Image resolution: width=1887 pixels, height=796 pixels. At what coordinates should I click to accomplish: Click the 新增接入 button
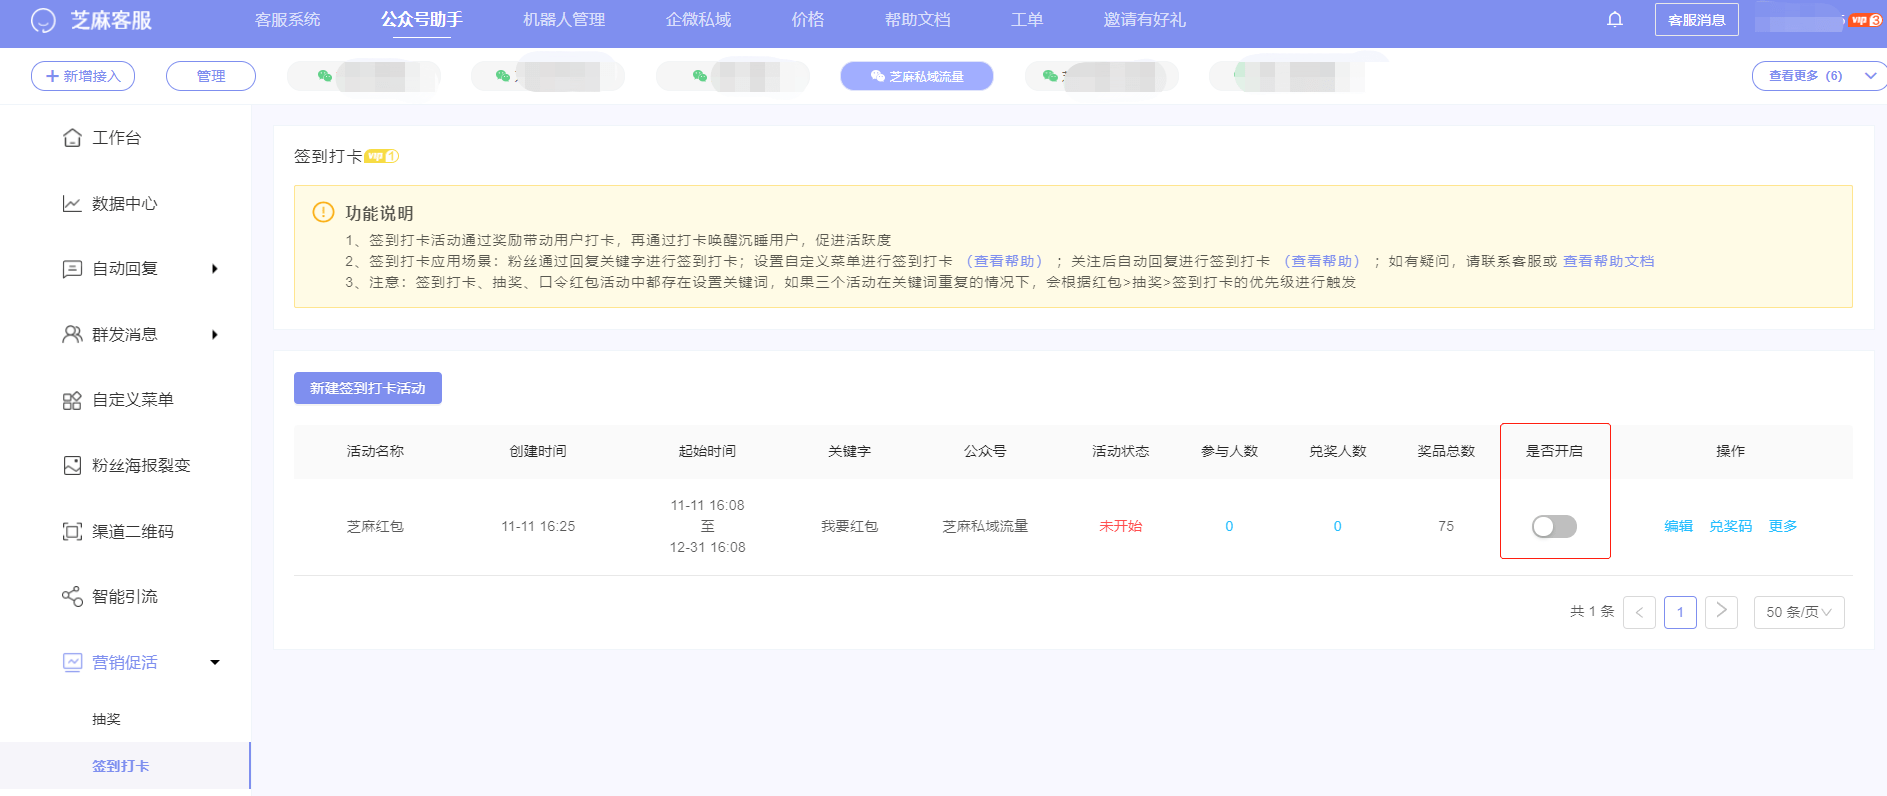(x=83, y=76)
